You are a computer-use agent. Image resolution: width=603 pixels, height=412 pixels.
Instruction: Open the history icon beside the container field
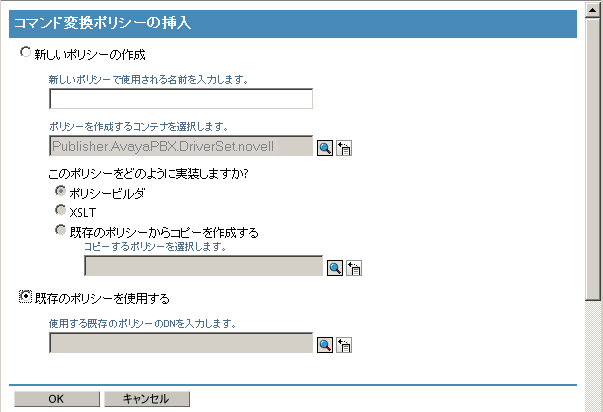[344, 148]
